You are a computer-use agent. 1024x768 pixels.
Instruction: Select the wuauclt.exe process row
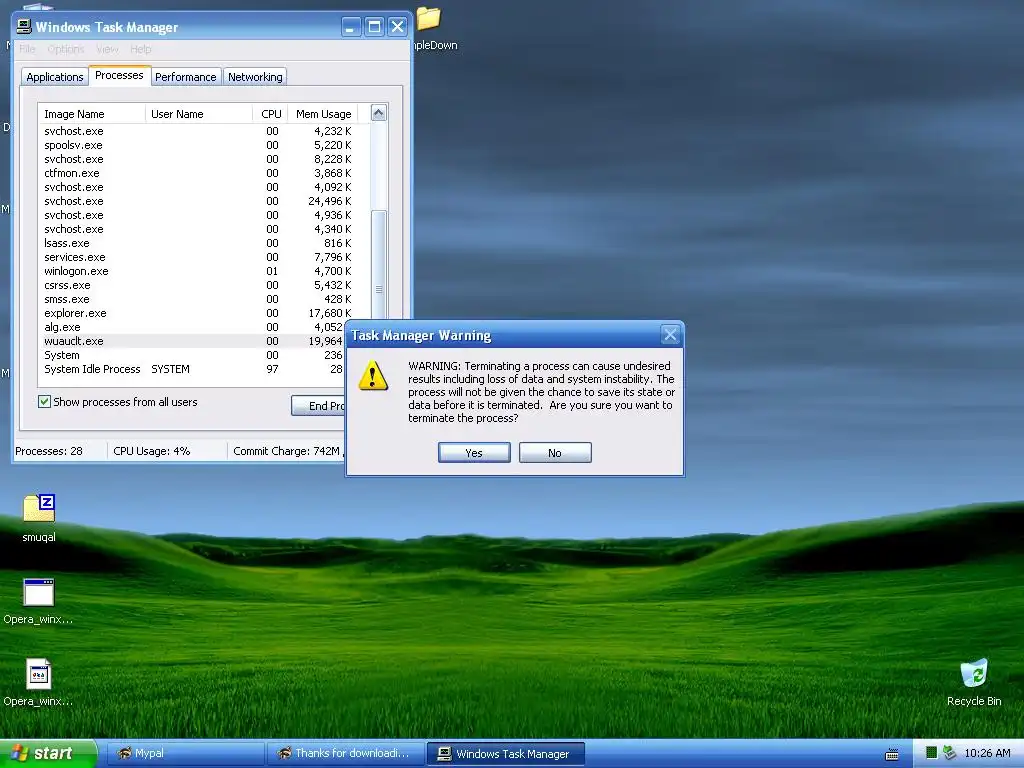click(193, 341)
